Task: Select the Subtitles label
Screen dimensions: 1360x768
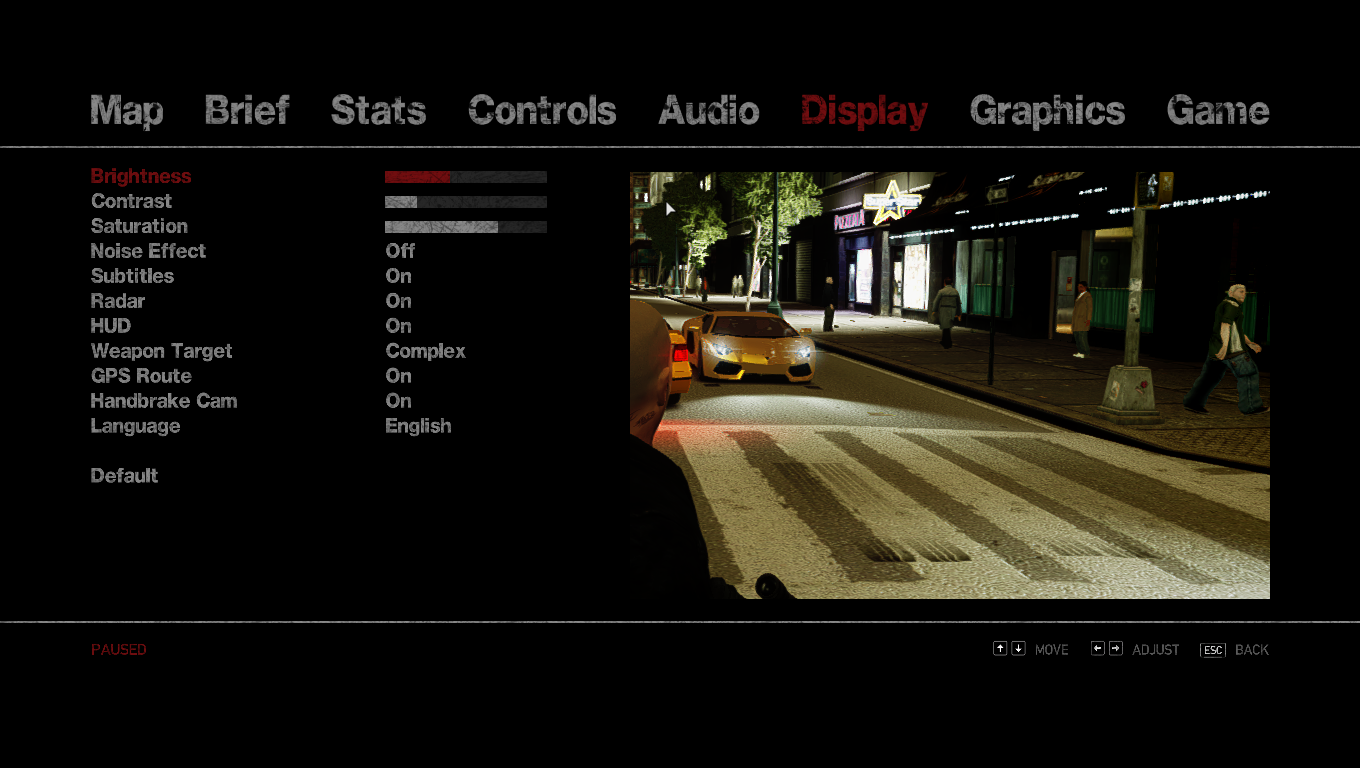Action: 132,276
